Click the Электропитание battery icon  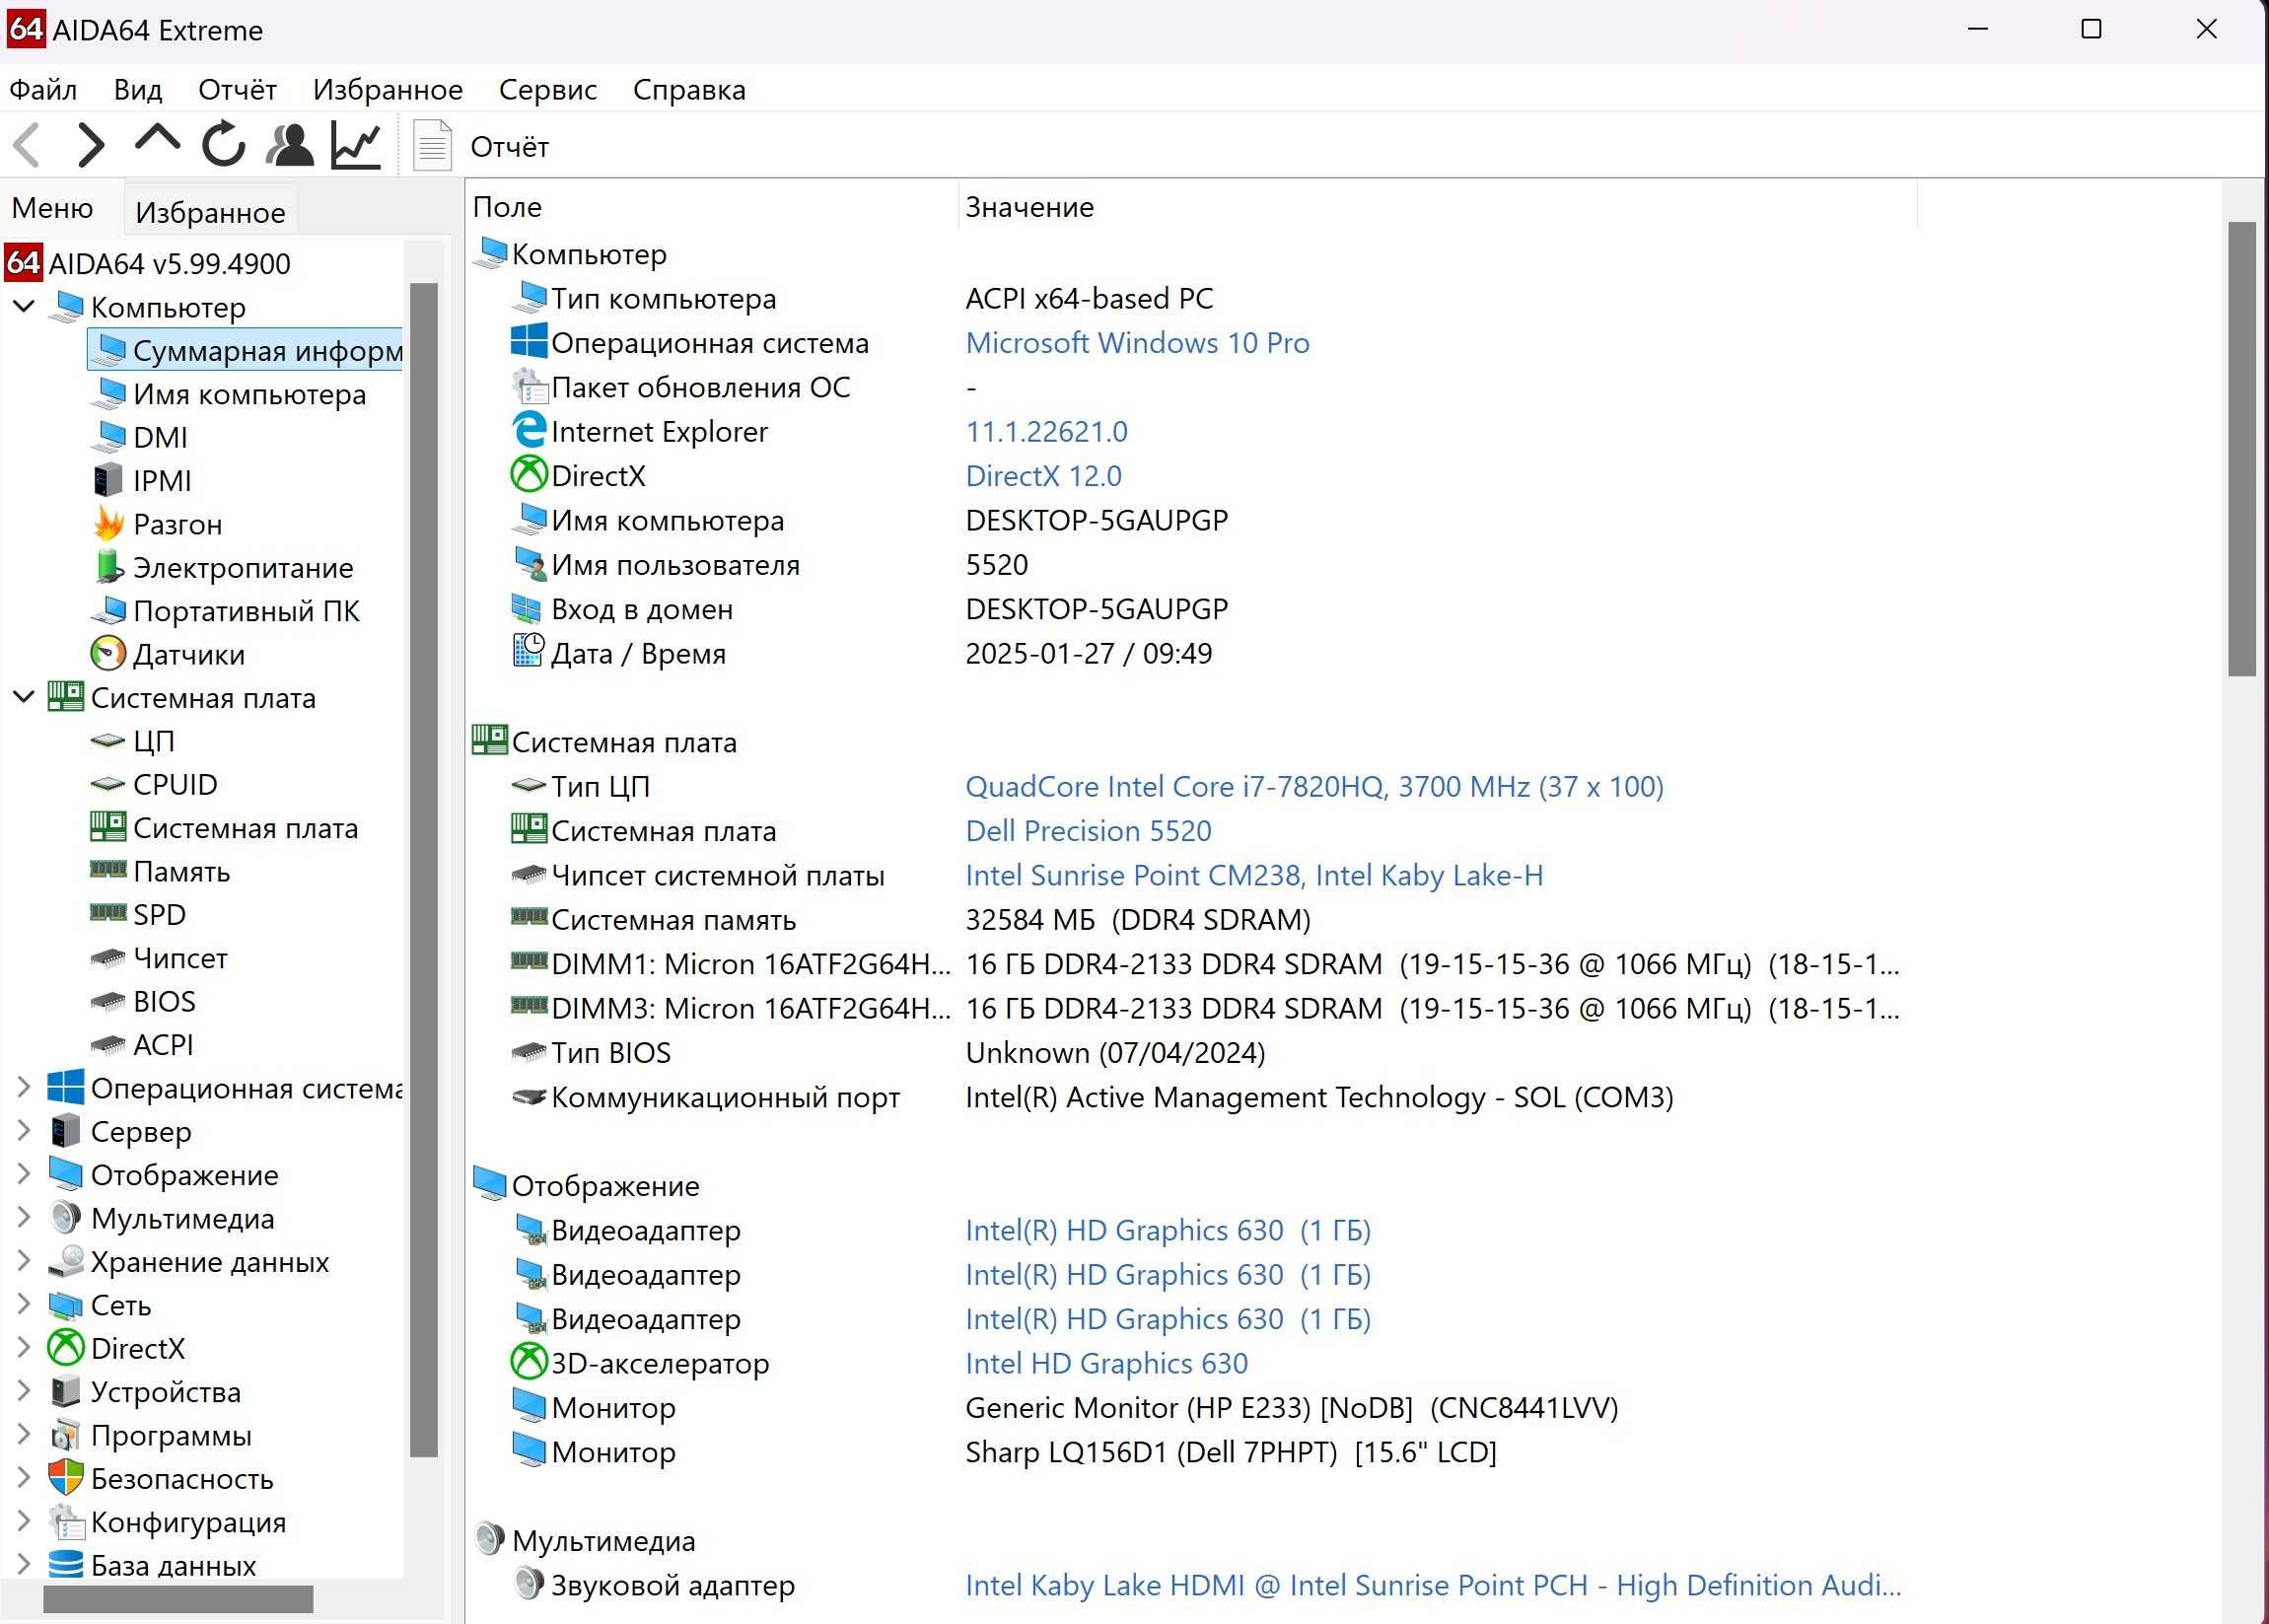tap(108, 567)
